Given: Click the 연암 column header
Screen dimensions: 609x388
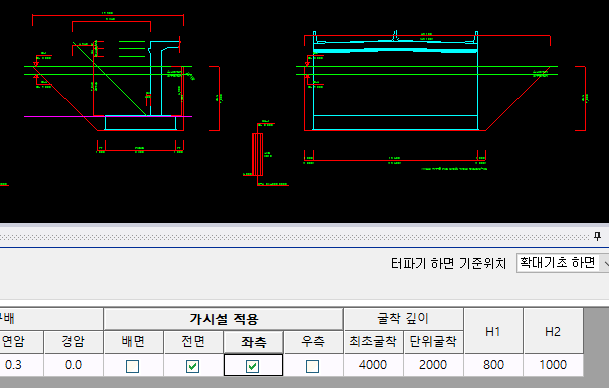Looking at the screenshot, I should click(x=21, y=342).
